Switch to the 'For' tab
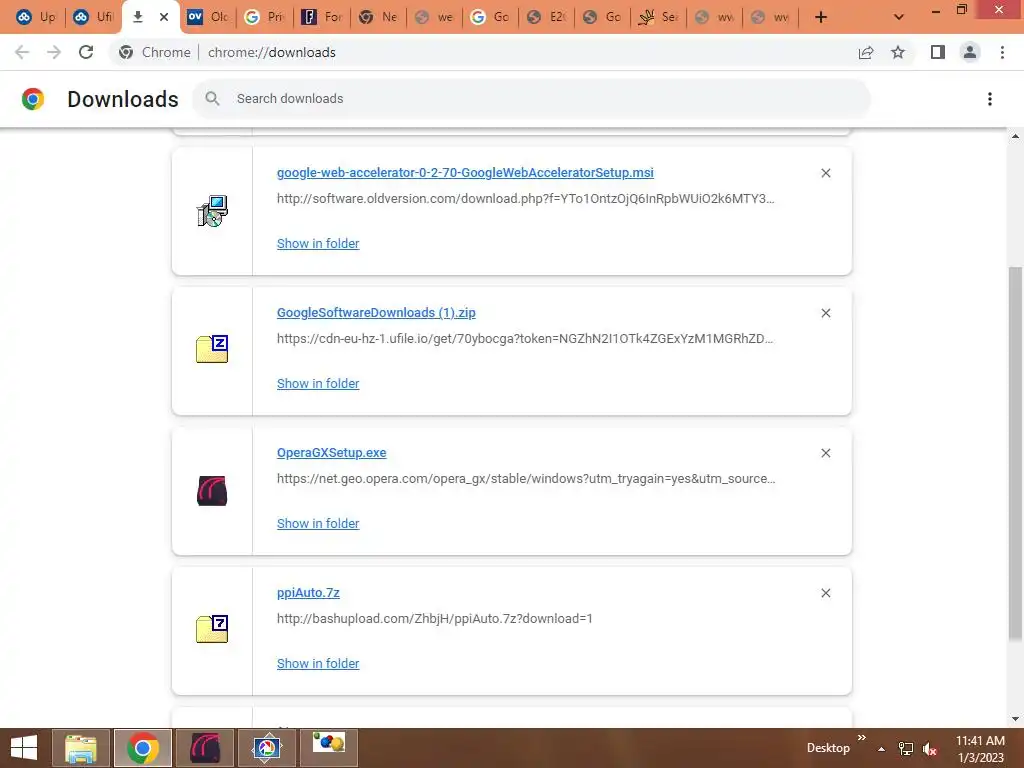This screenshot has height=768, width=1024. click(321, 17)
